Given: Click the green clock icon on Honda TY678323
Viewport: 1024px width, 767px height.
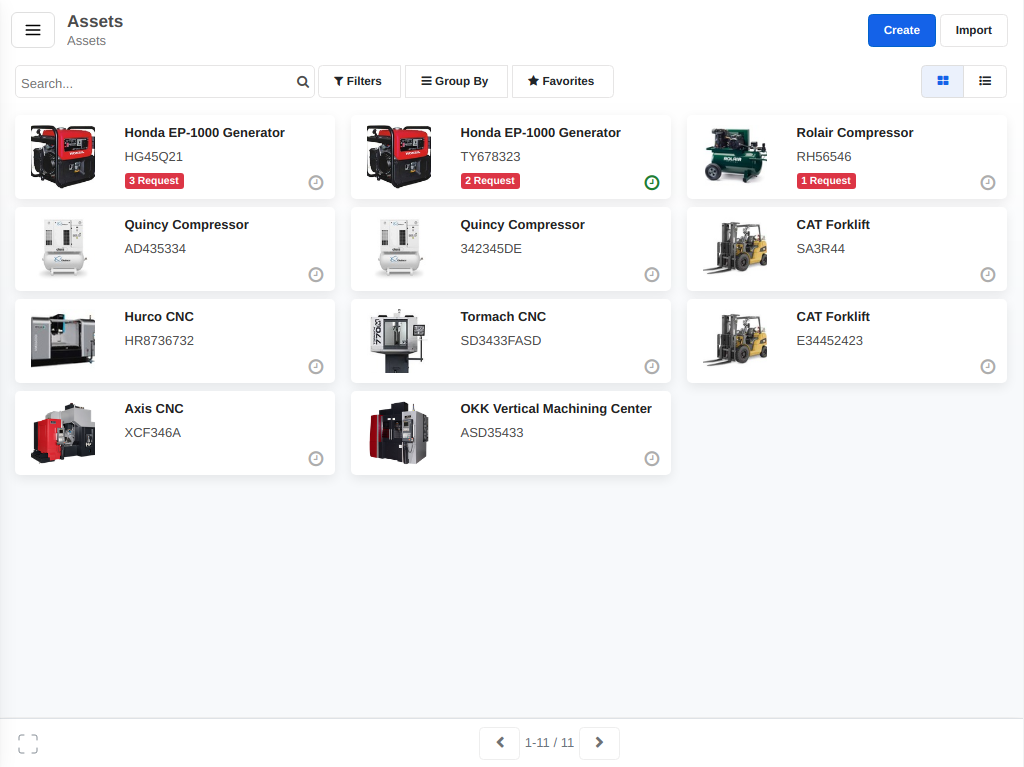Looking at the screenshot, I should pyautogui.click(x=651, y=184).
